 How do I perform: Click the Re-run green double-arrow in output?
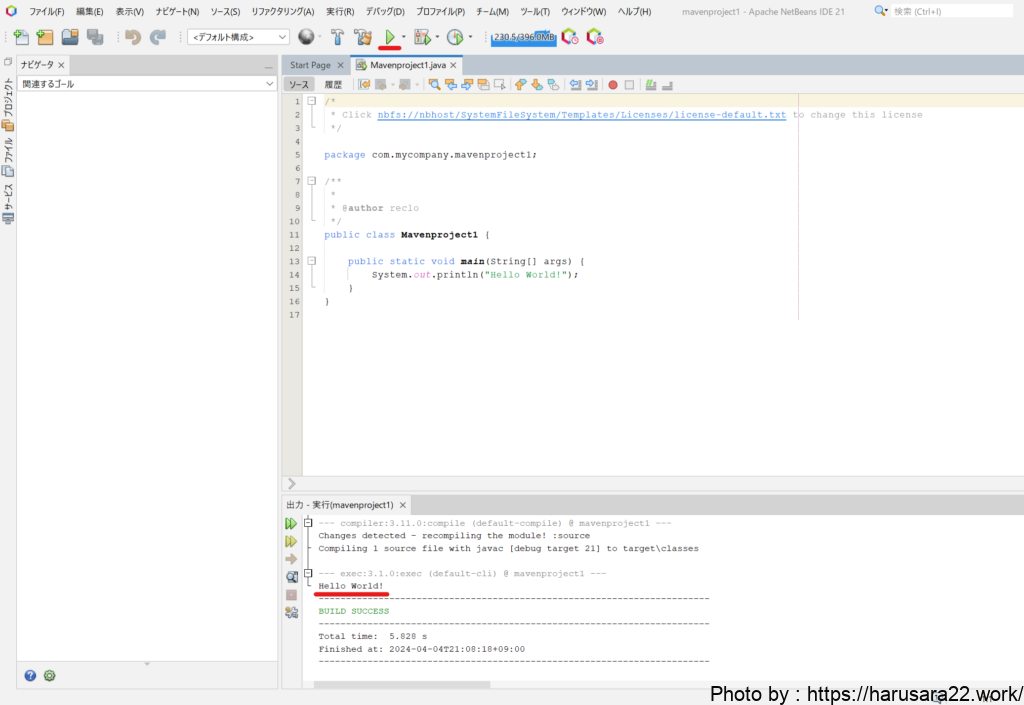tap(291, 523)
